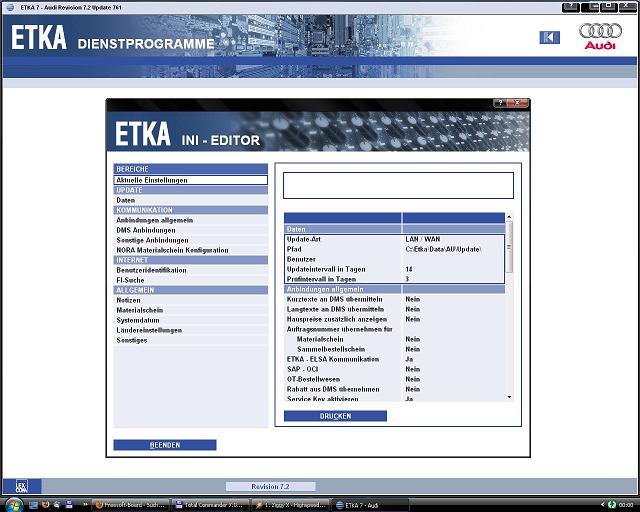This screenshot has height=512, width=640.
Task: Switch to Total Commander taskbar window
Action: tap(210, 505)
